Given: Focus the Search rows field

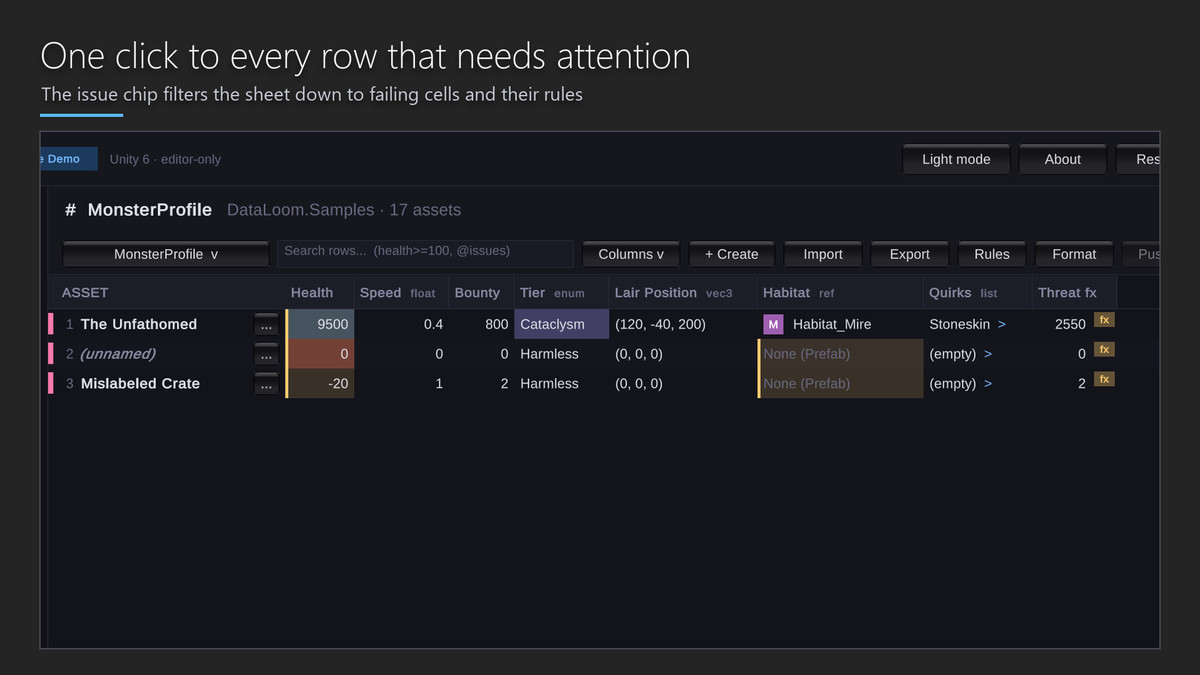Looking at the screenshot, I should [425, 253].
